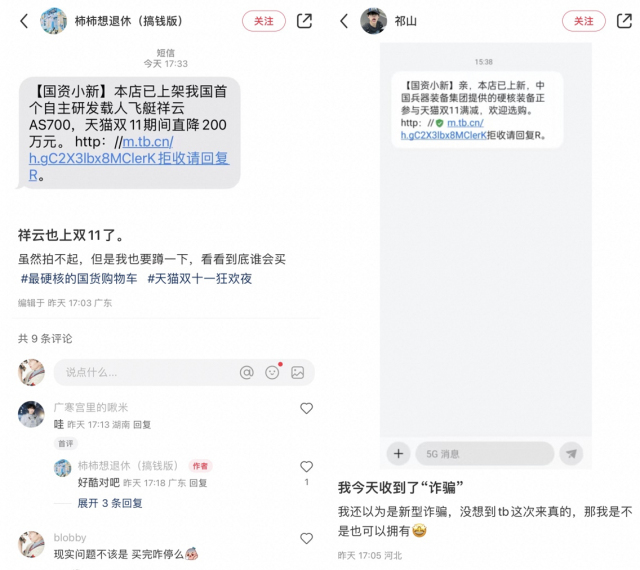Open hashtag #最硬核的国货购物车
Viewport: 640px width, 570px height.
pos(79,278)
